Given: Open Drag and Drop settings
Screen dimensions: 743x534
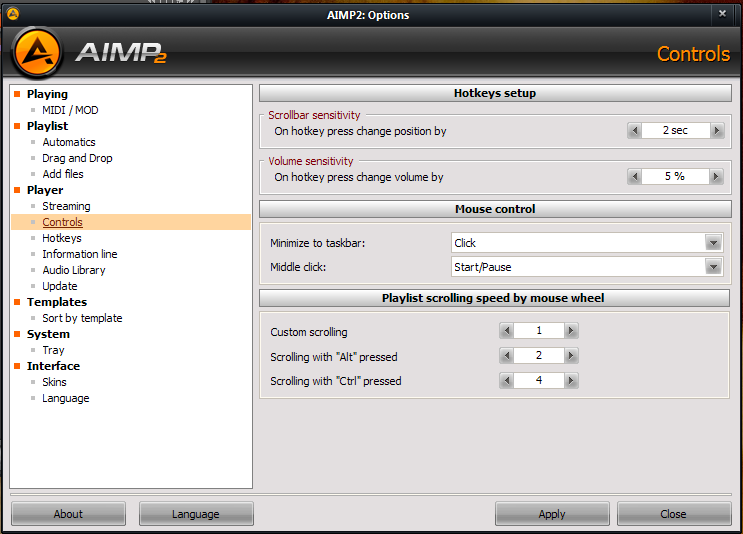Looking at the screenshot, I should pos(77,158).
